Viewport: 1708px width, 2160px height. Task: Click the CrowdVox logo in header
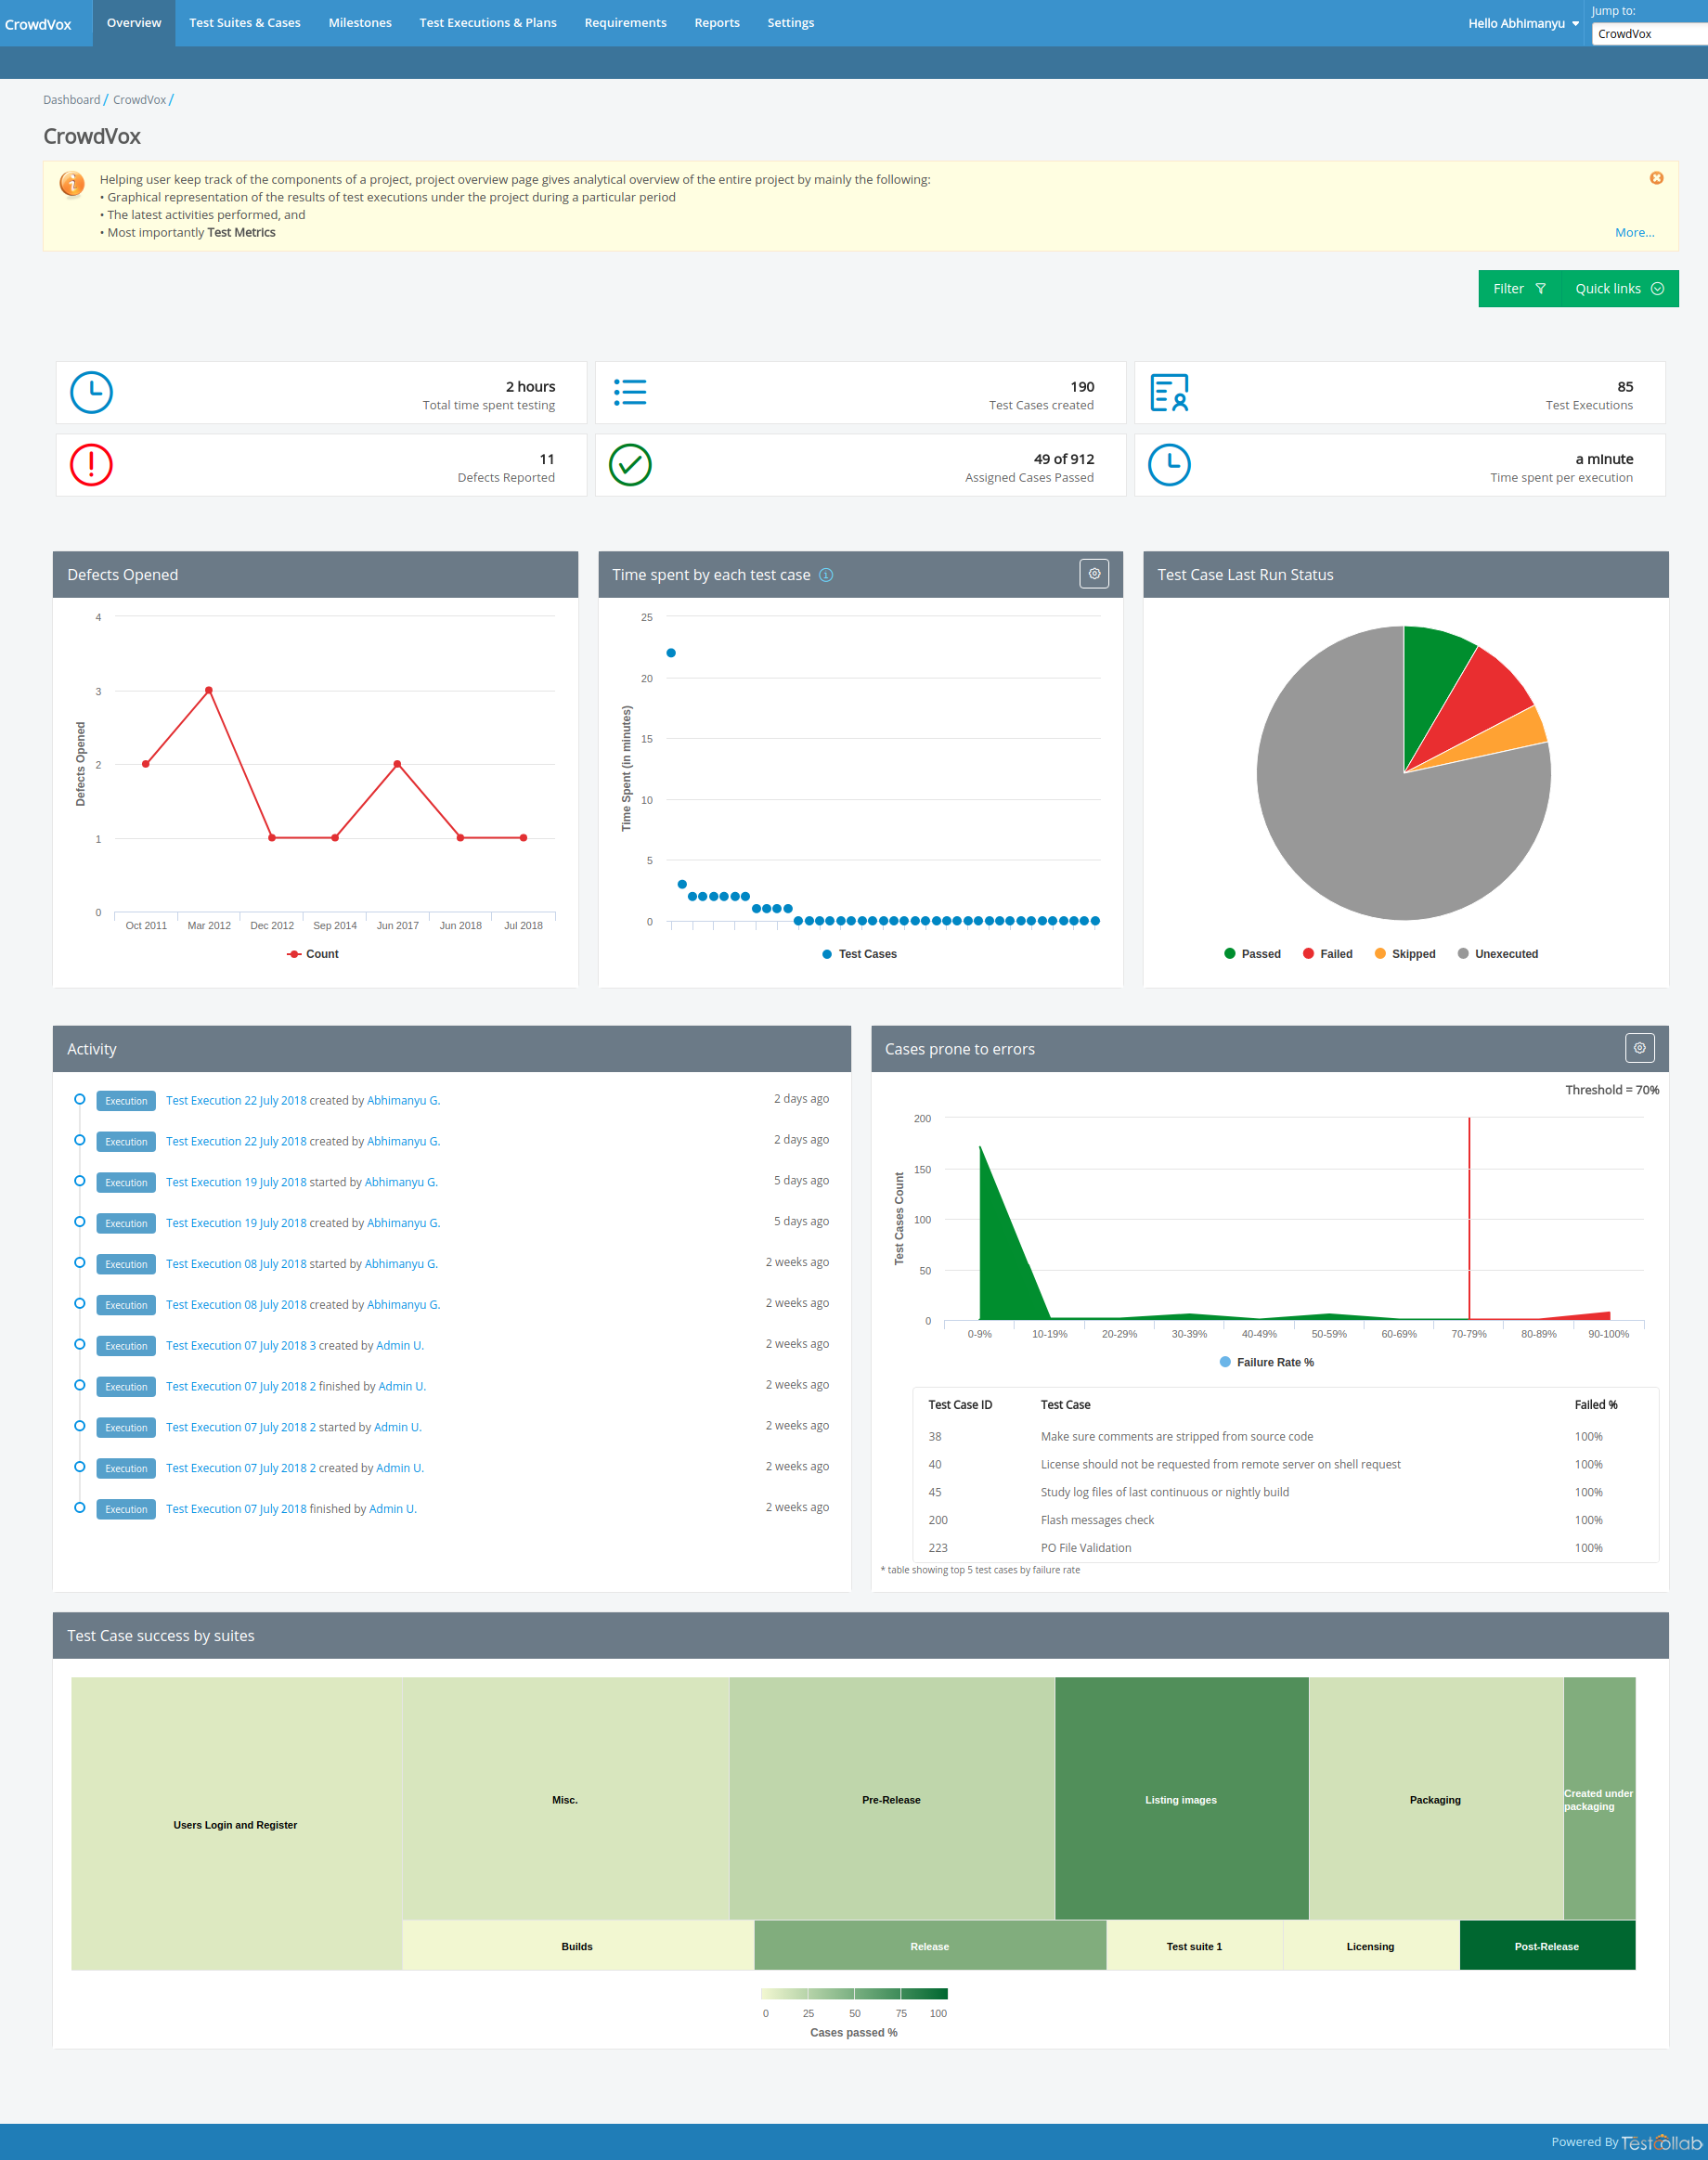point(38,24)
